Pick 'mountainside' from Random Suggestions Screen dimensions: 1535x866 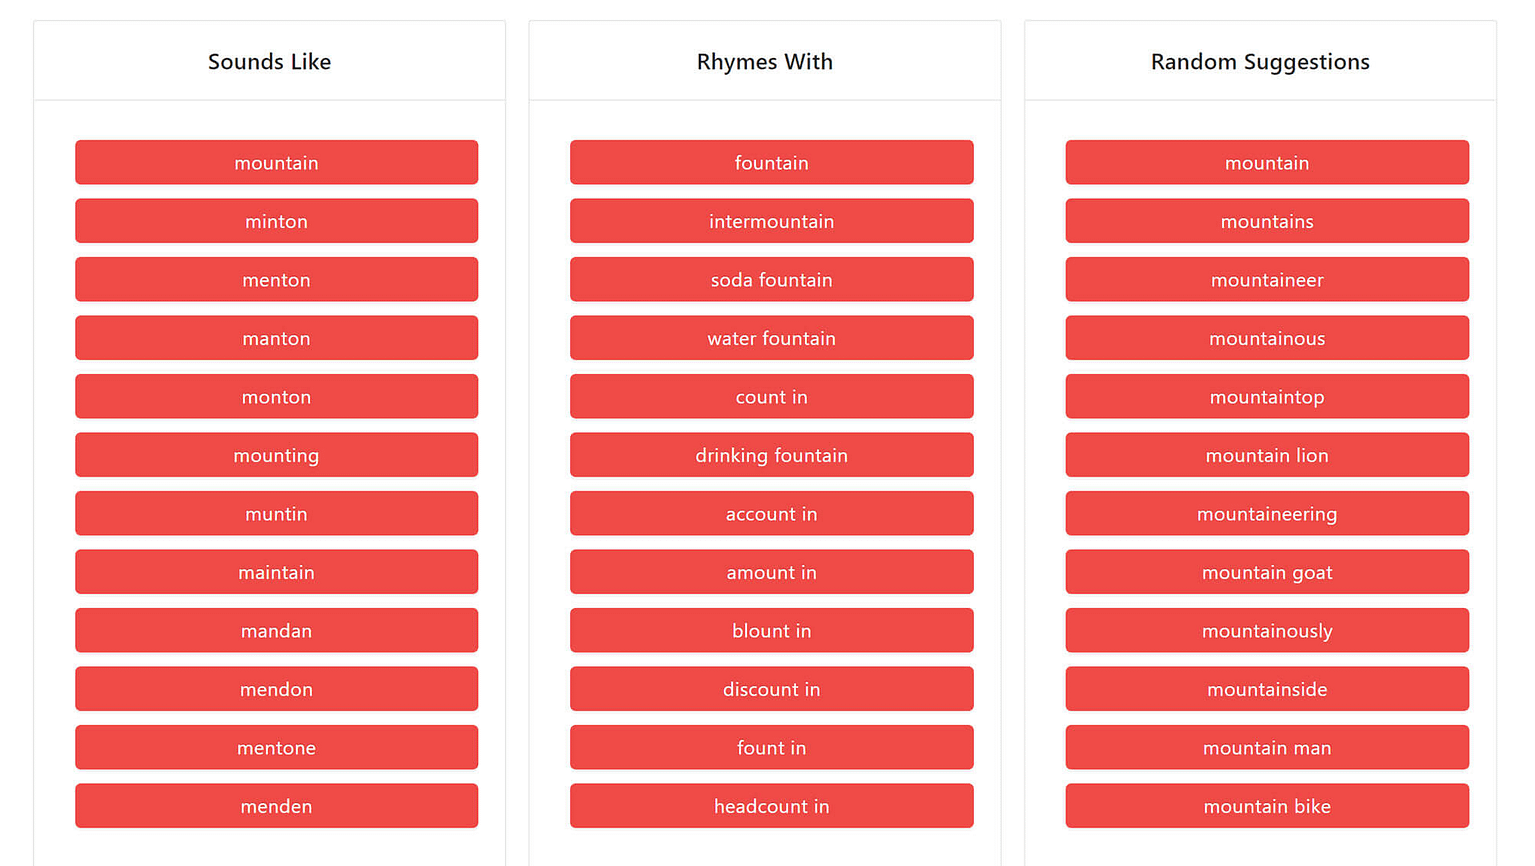[1266, 689]
